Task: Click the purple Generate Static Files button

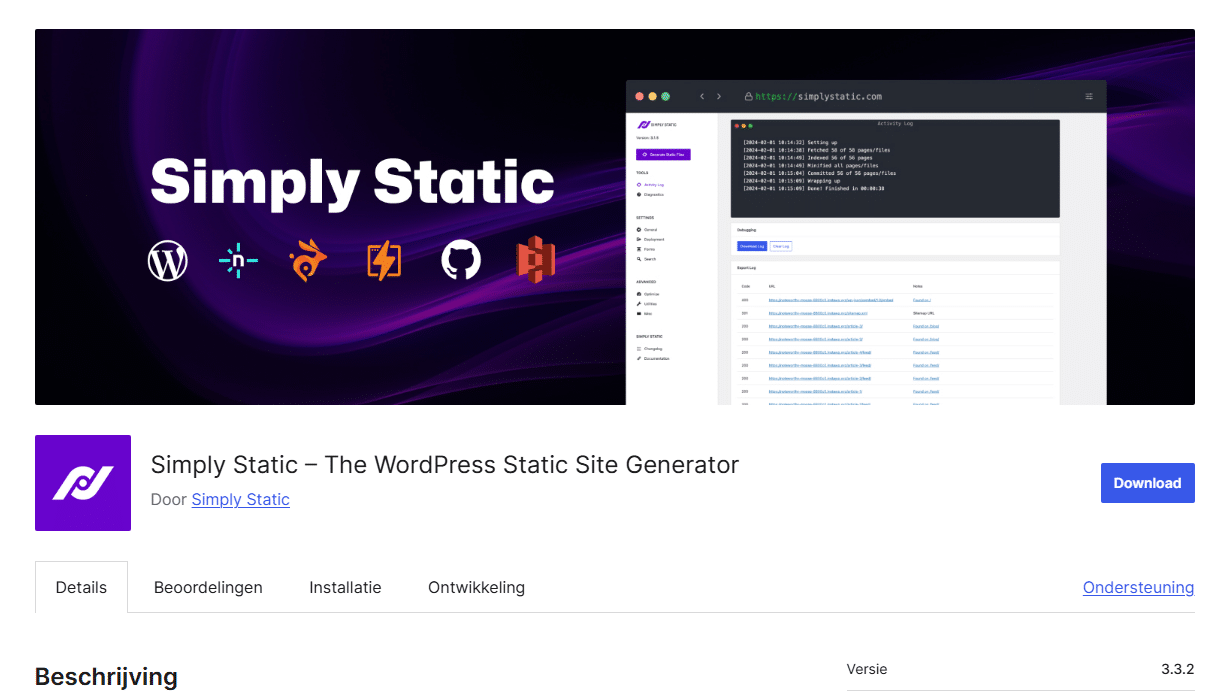Action: pyautogui.click(x=663, y=154)
